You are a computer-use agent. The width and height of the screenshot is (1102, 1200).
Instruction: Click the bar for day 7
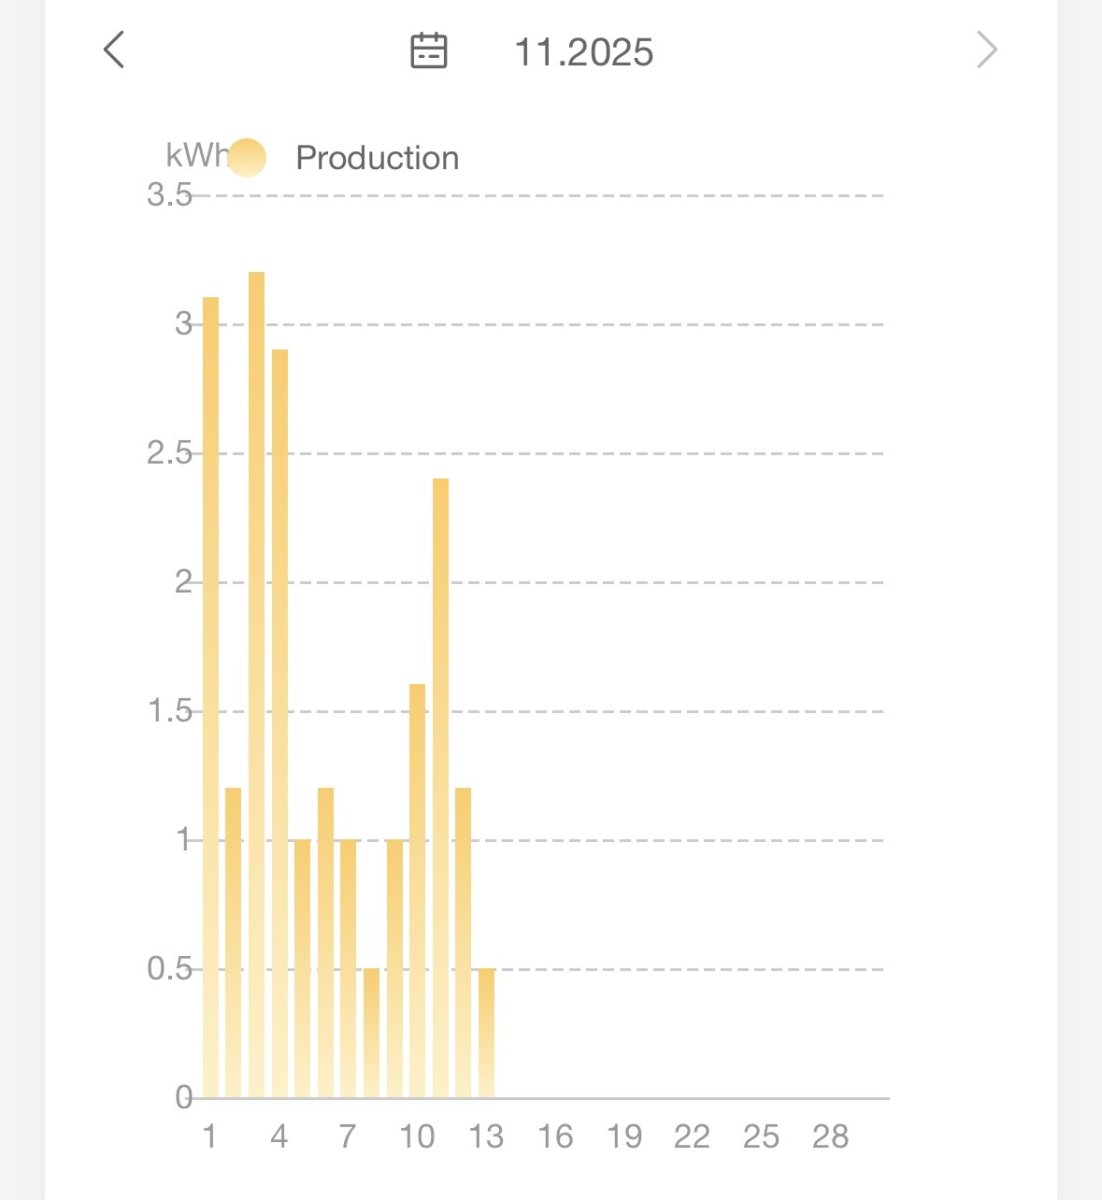coord(348,968)
